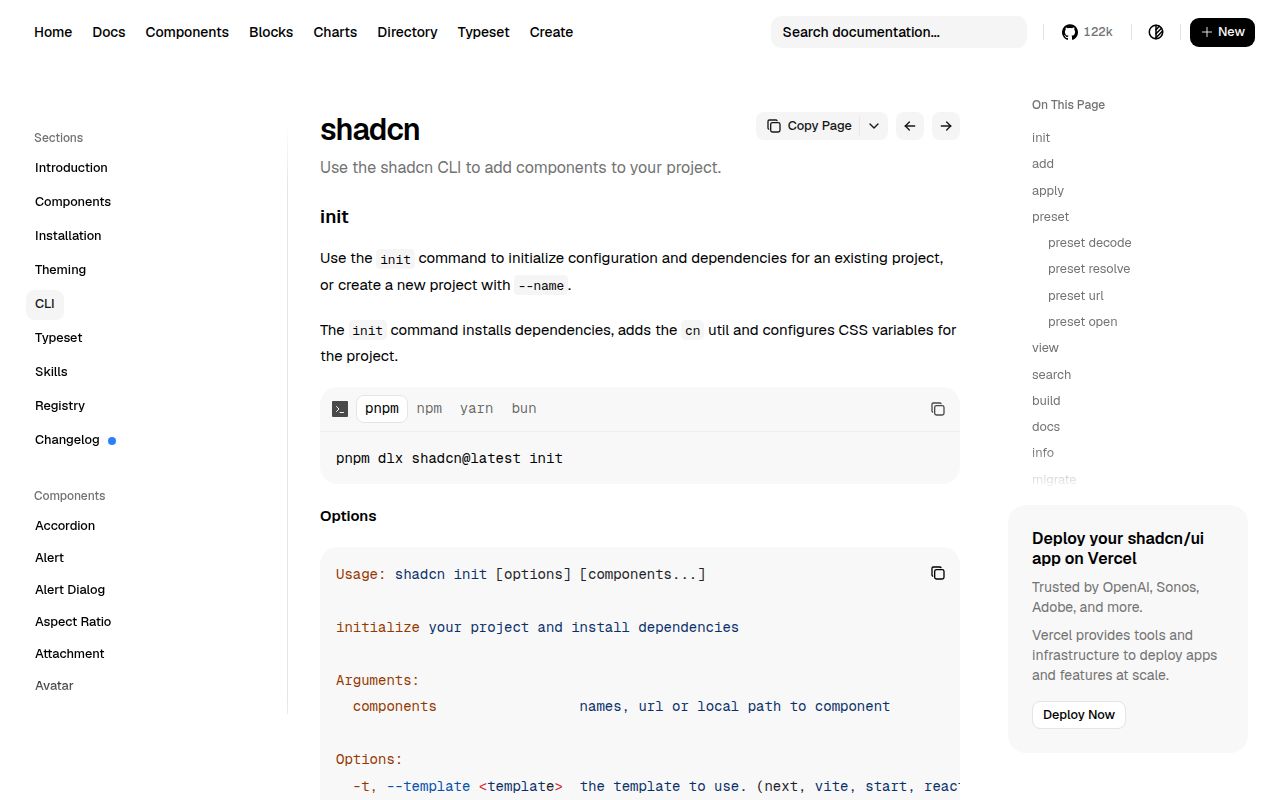1280x800 pixels.
Task: Open Accordion component page
Action: 65,526
